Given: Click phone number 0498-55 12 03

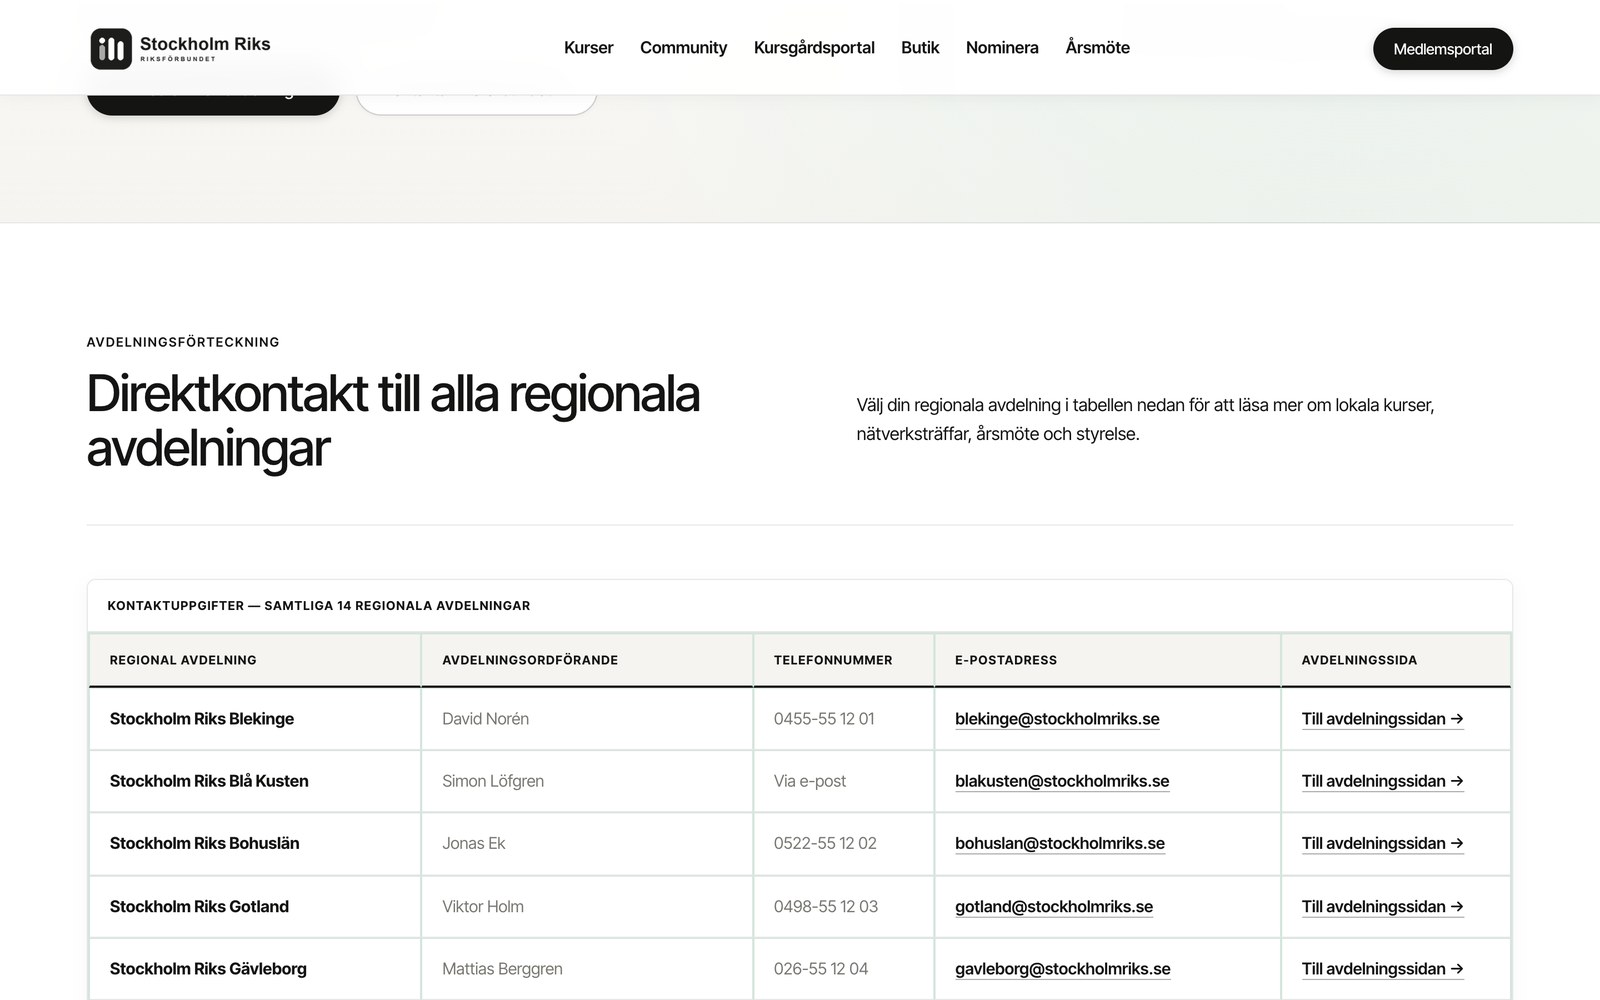Looking at the screenshot, I should 826,907.
